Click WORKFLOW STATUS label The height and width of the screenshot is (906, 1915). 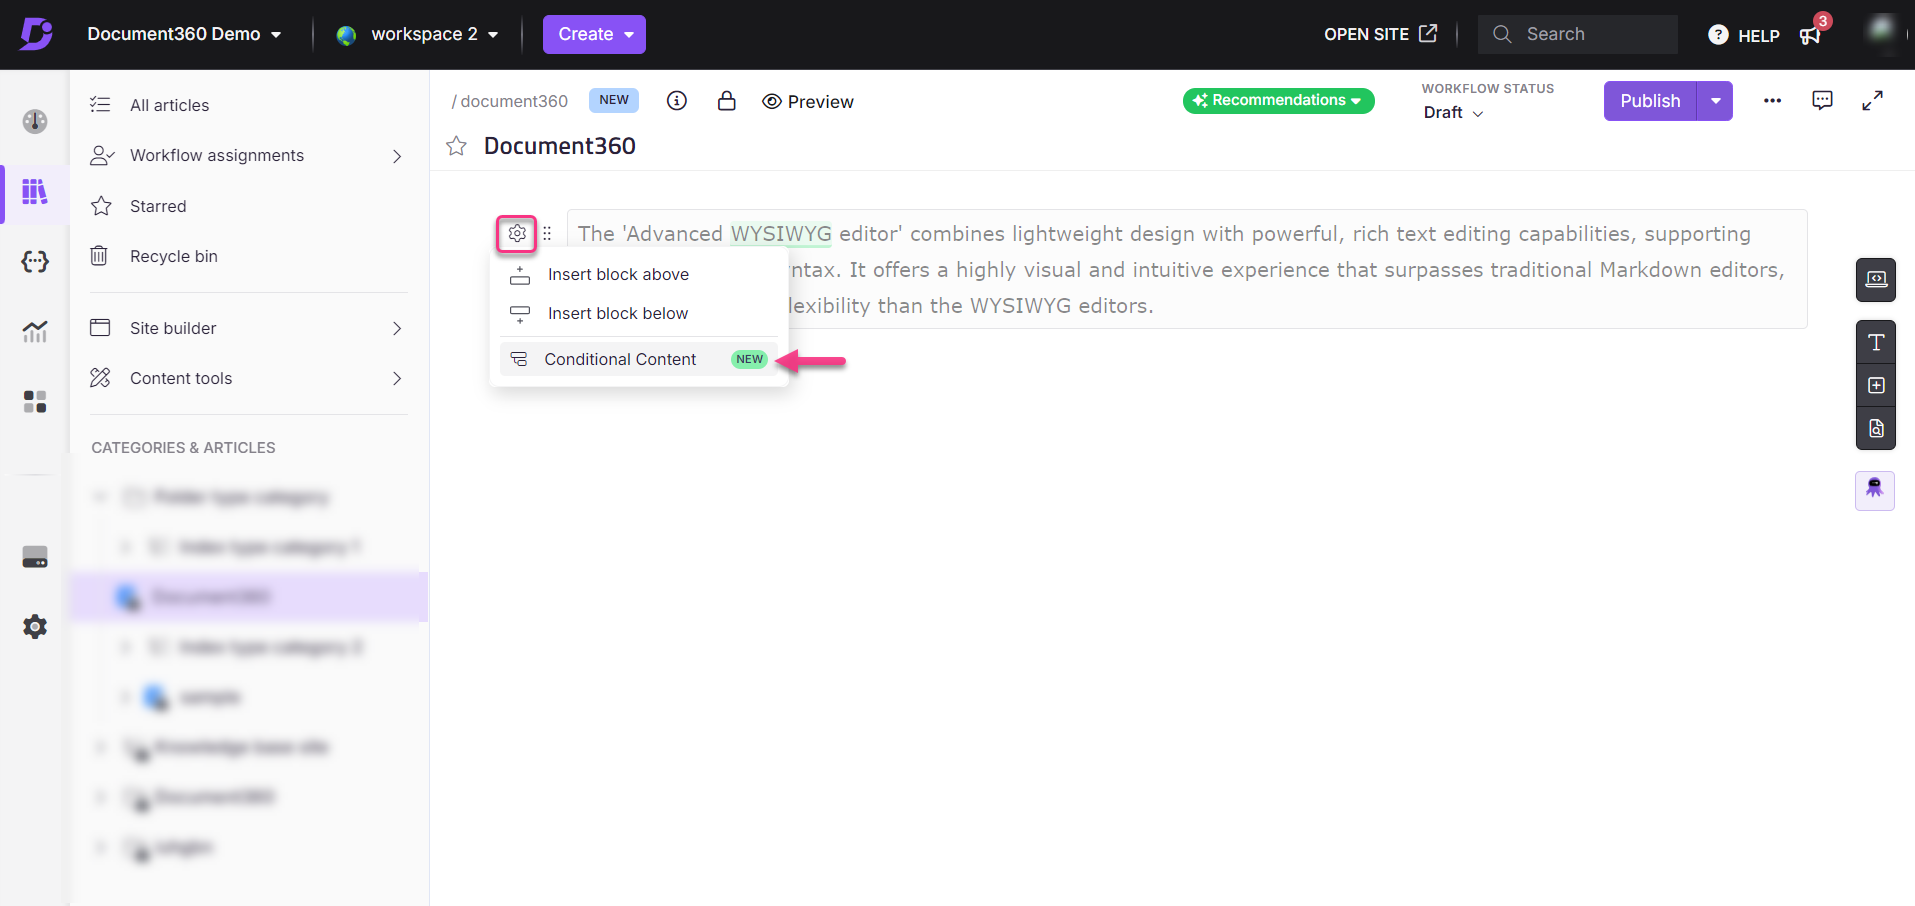[1488, 88]
